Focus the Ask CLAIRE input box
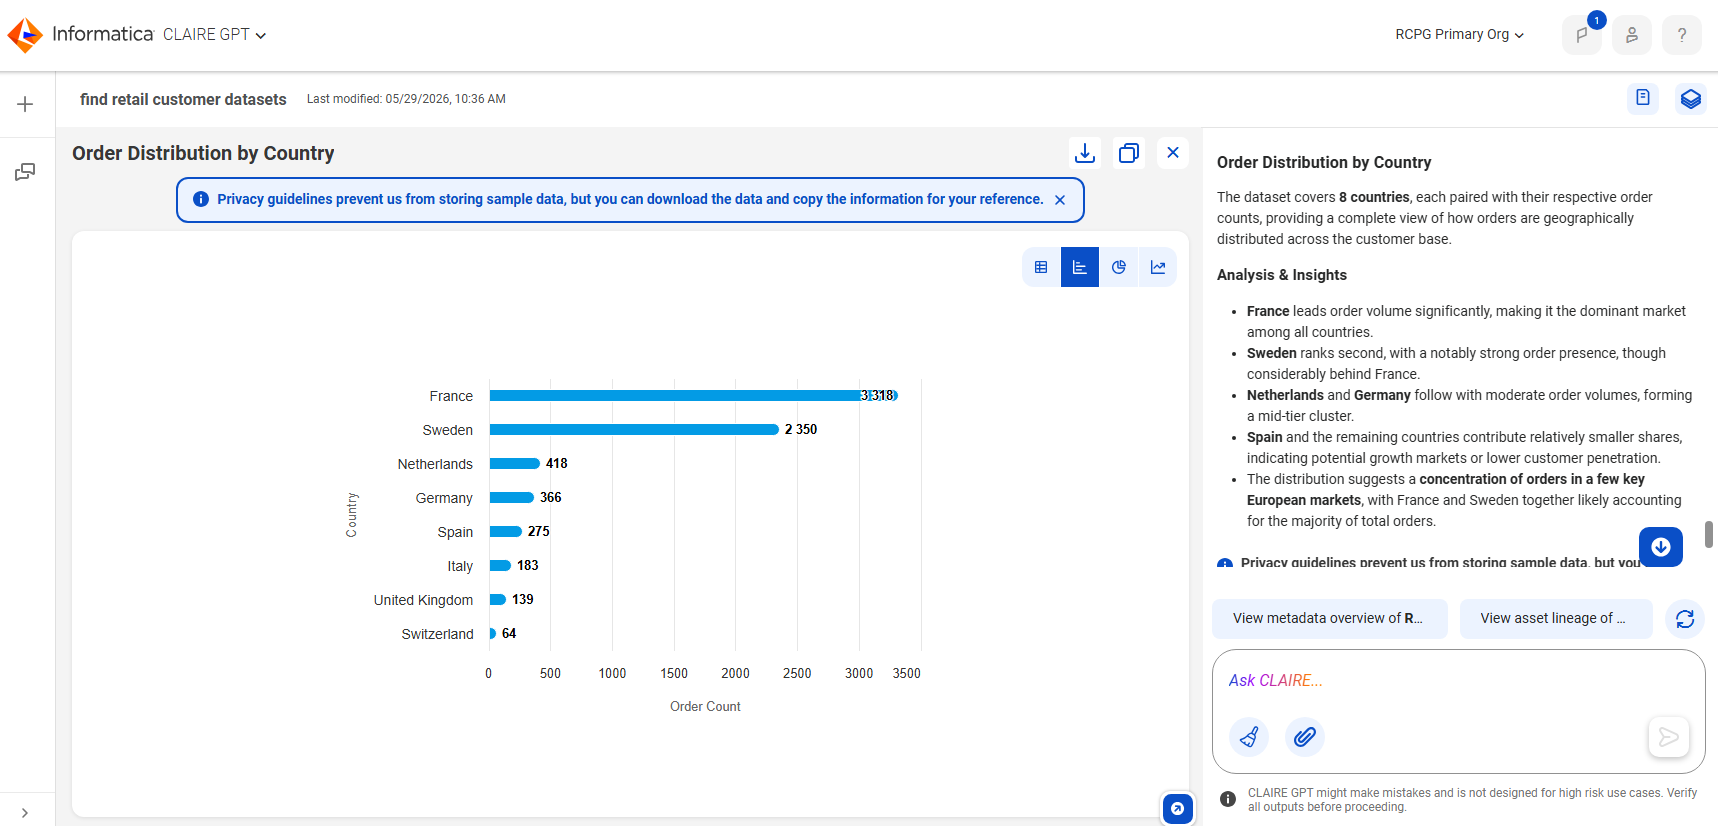This screenshot has height=826, width=1718. coord(1458,681)
